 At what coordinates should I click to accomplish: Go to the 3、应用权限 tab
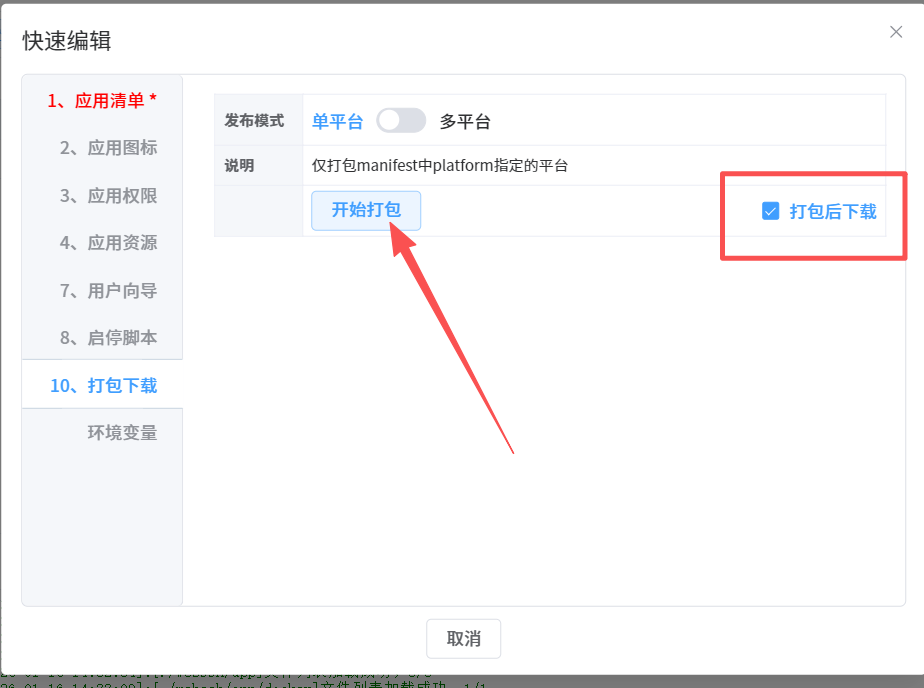click(x=108, y=196)
